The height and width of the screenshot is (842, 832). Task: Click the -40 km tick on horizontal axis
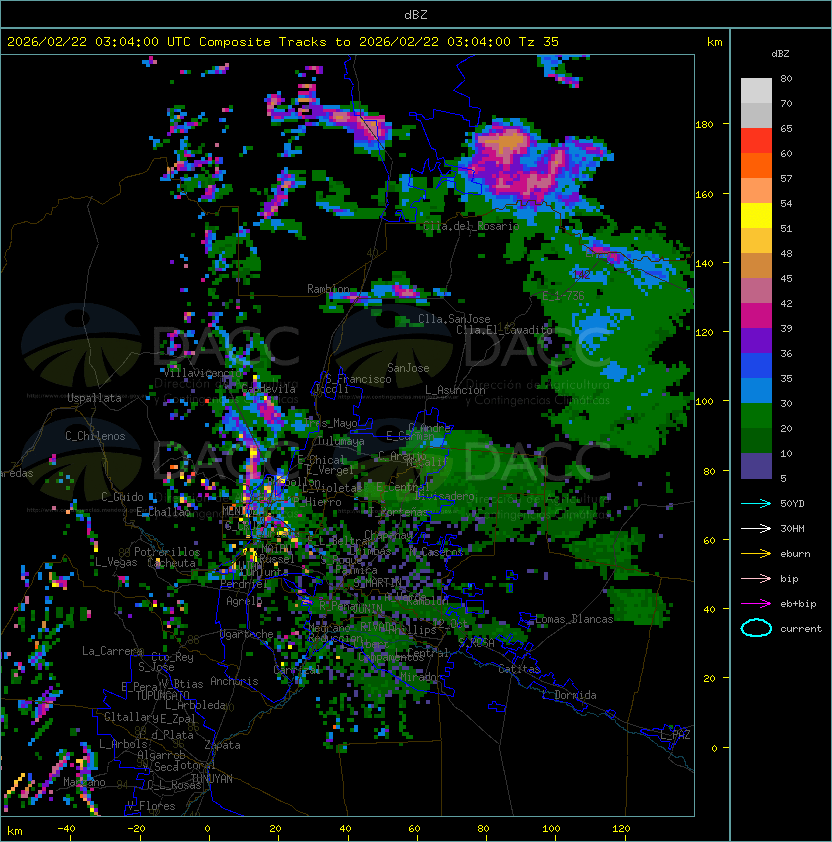click(67, 829)
